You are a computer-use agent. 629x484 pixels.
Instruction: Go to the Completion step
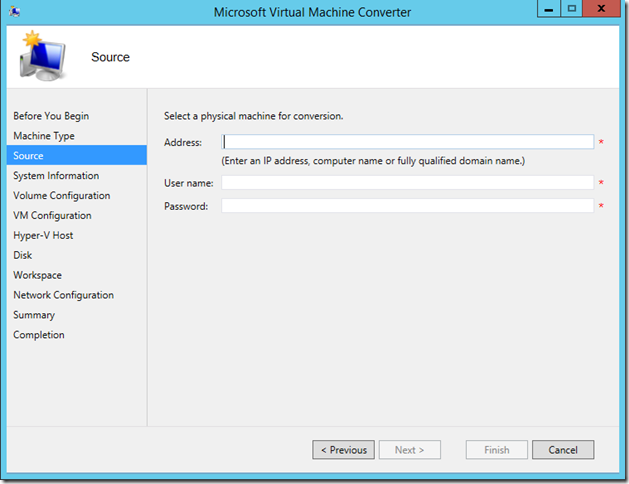pyautogui.click(x=39, y=335)
